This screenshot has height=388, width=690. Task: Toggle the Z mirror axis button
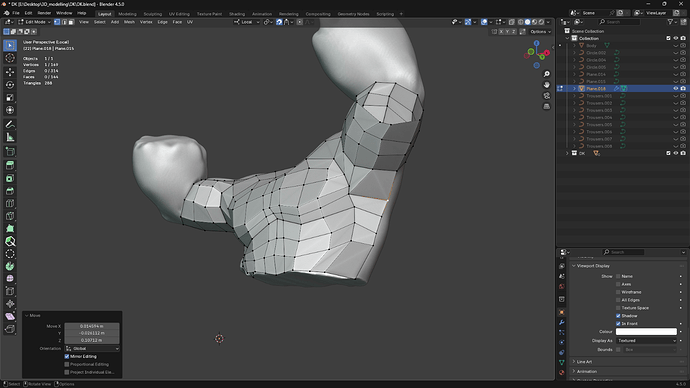tap(514, 32)
